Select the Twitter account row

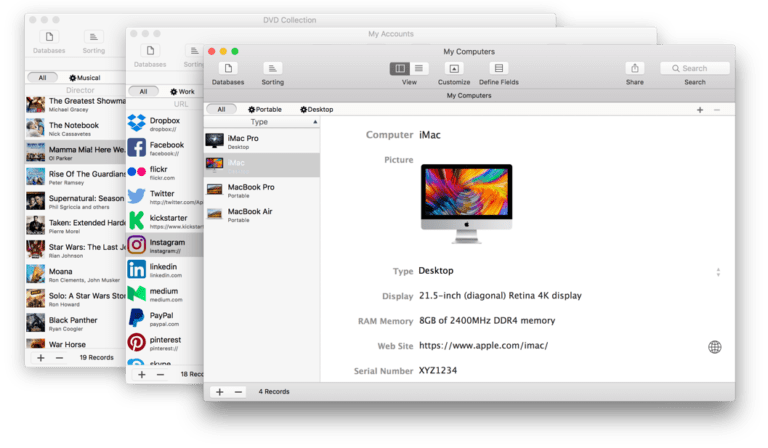[x=165, y=197]
